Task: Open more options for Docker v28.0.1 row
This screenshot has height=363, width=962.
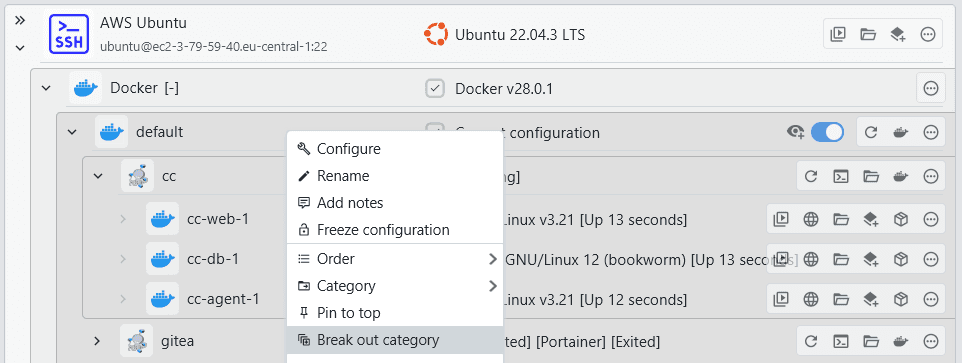Action: click(x=931, y=89)
